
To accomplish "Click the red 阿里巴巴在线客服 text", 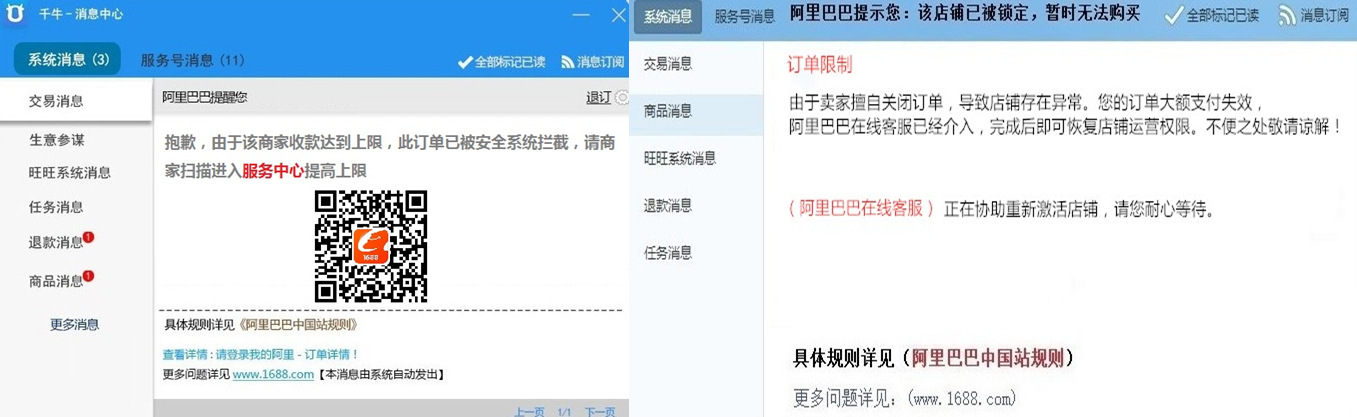I will 862,209.
